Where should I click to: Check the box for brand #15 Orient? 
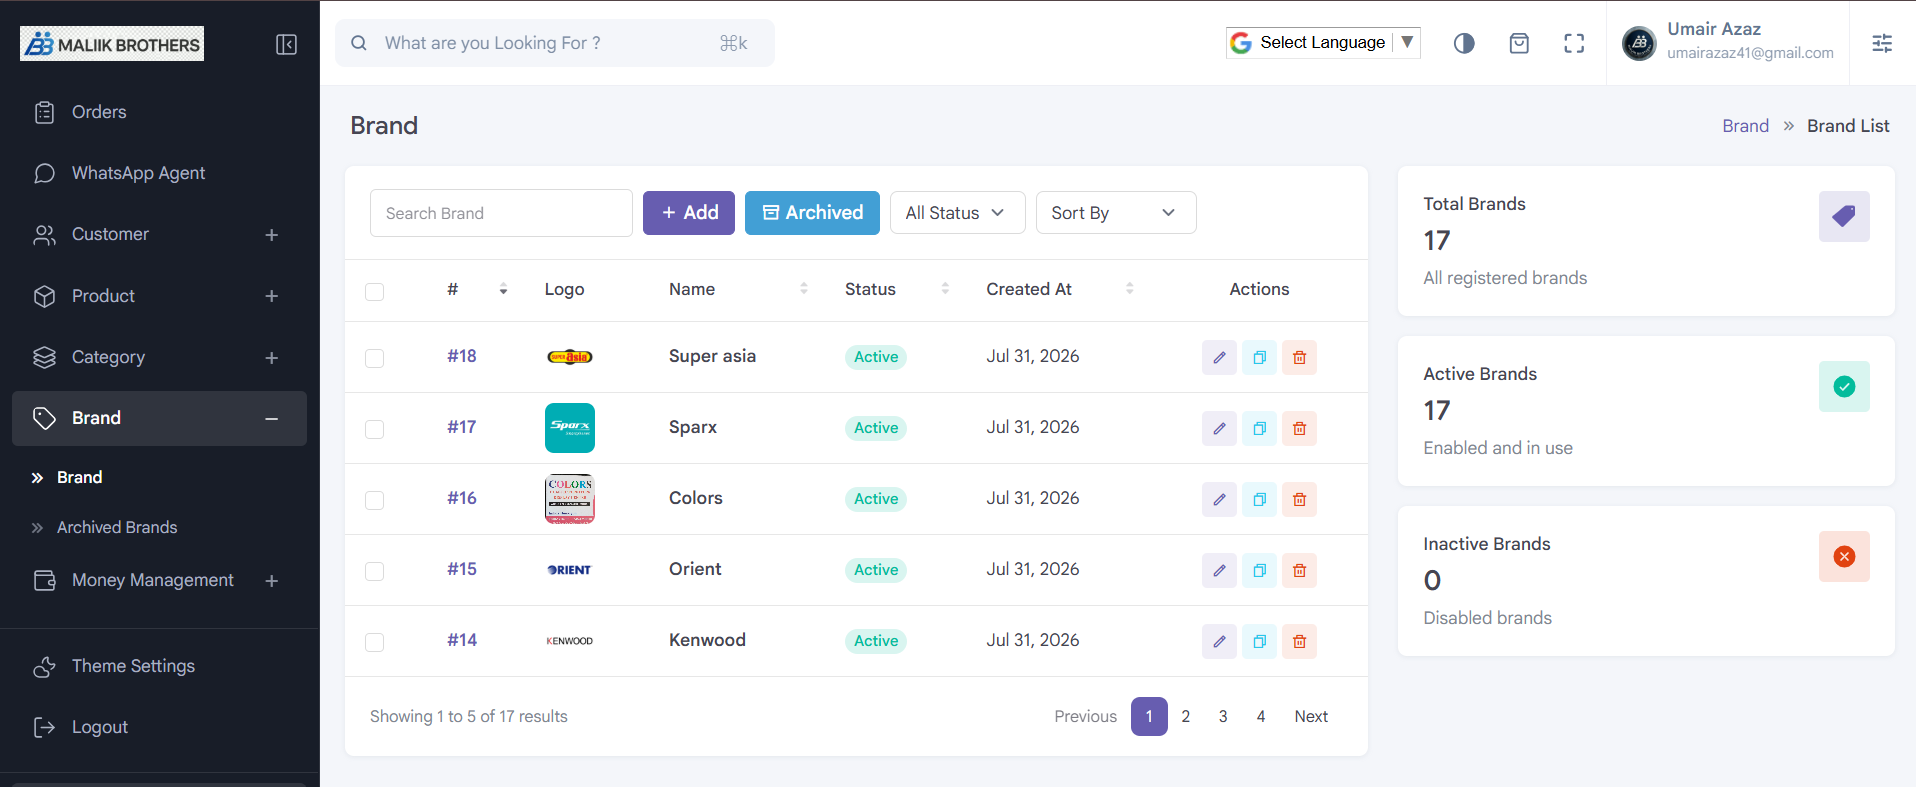(x=374, y=571)
